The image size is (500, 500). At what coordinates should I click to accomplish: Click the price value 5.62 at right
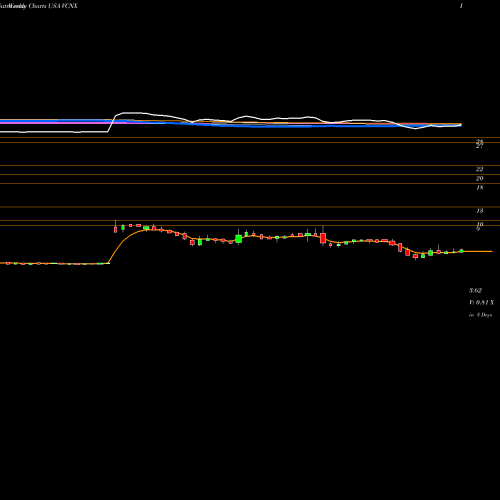475,290
